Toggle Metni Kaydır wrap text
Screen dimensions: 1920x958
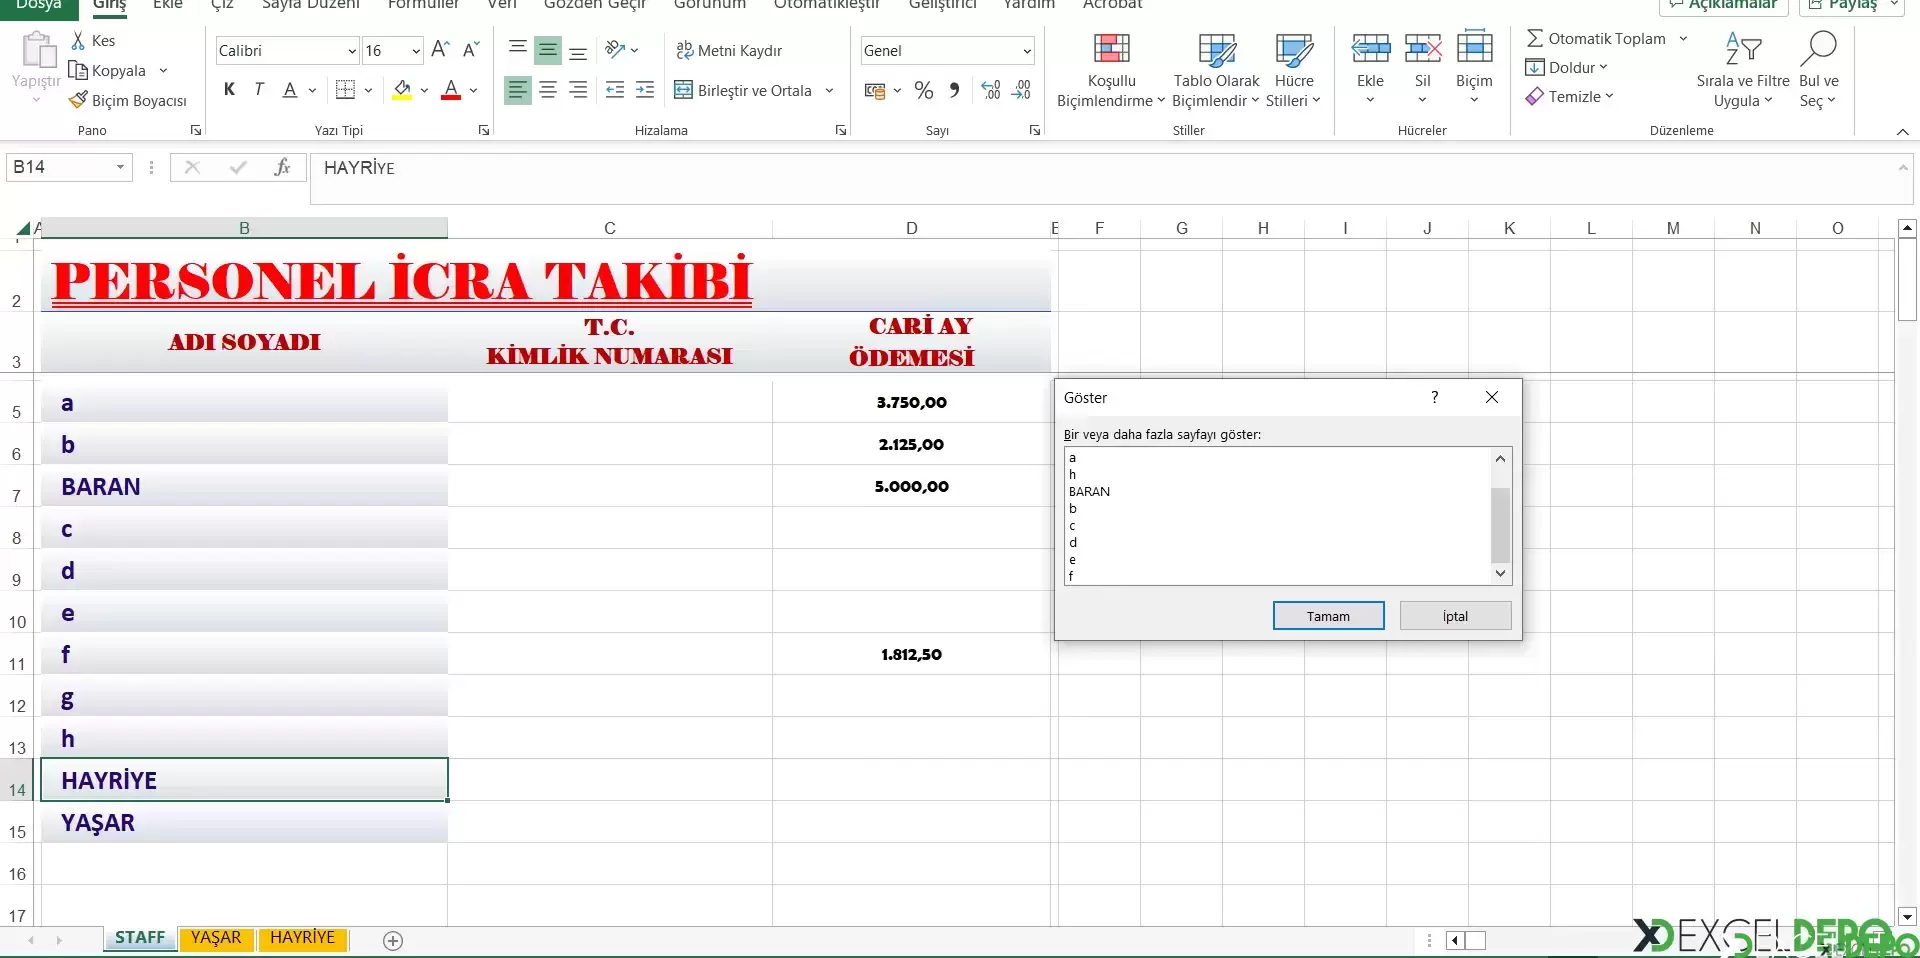729,50
